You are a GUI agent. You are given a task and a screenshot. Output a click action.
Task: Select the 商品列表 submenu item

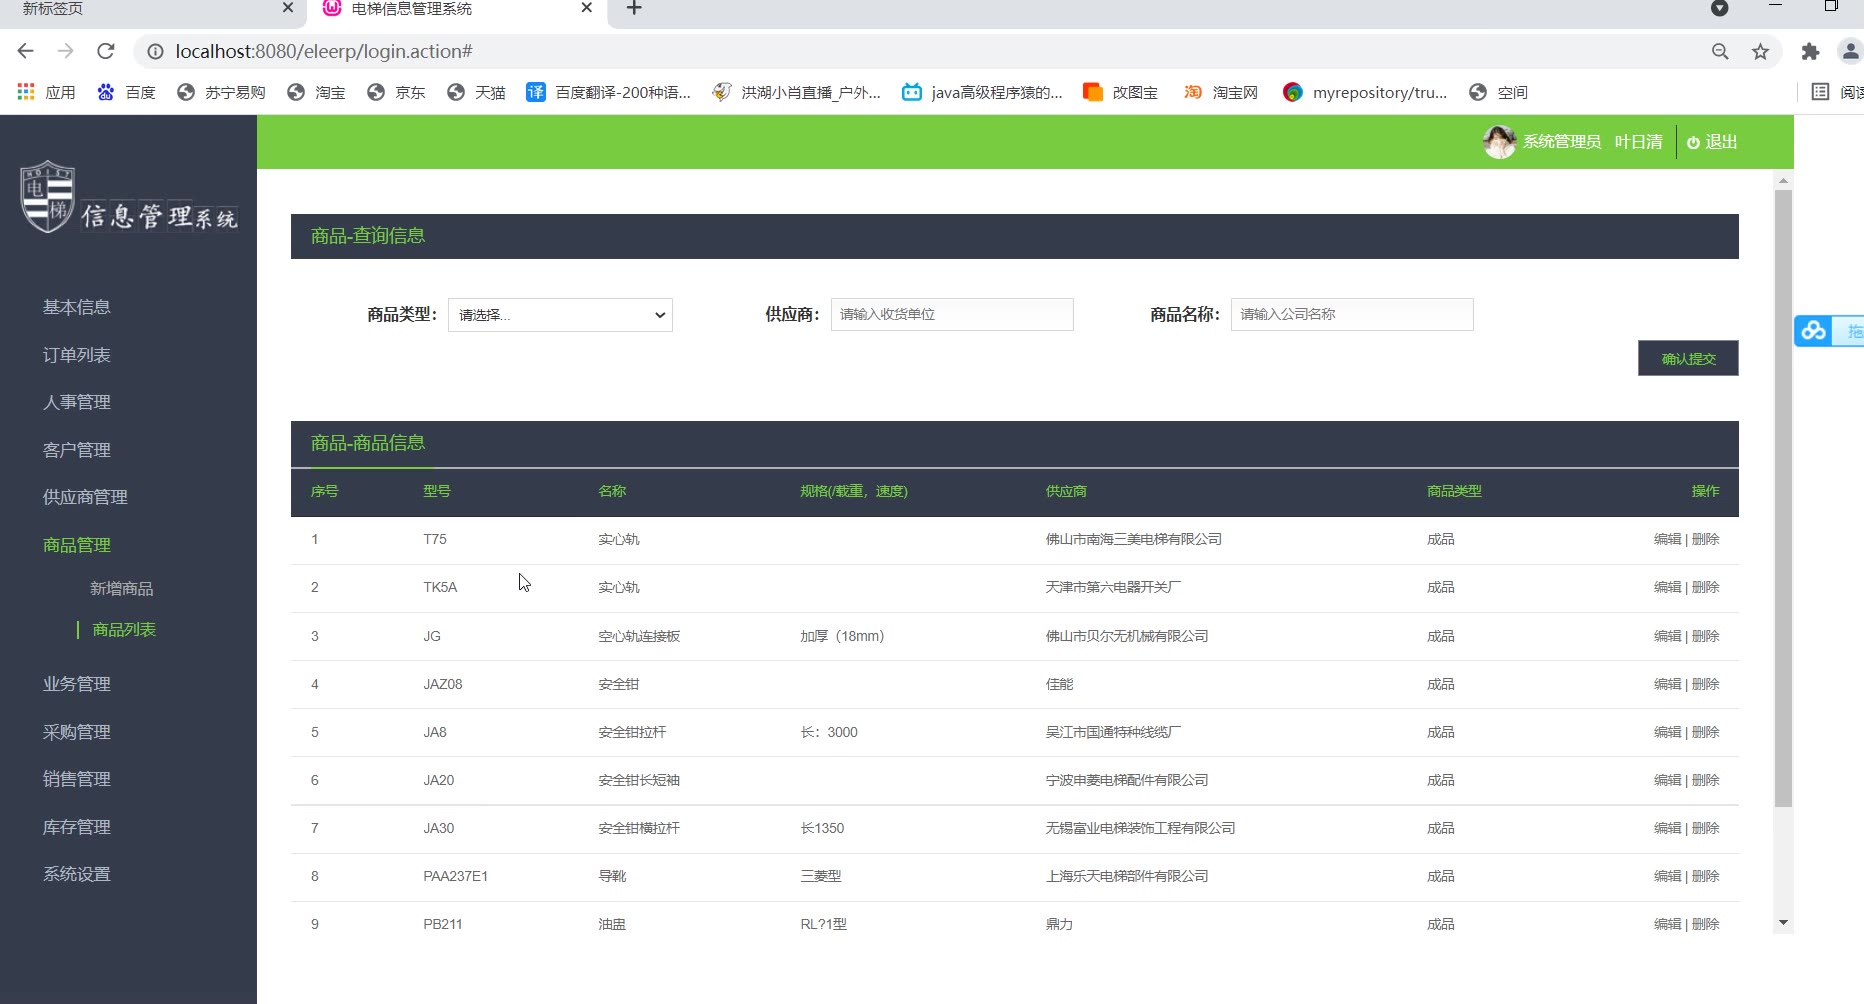click(124, 630)
